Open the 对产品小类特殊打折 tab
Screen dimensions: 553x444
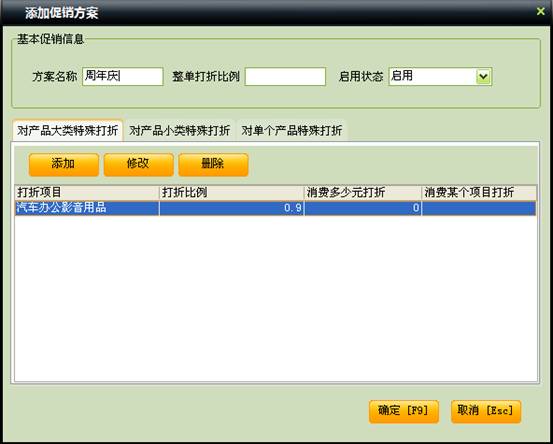(x=180, y=131)
